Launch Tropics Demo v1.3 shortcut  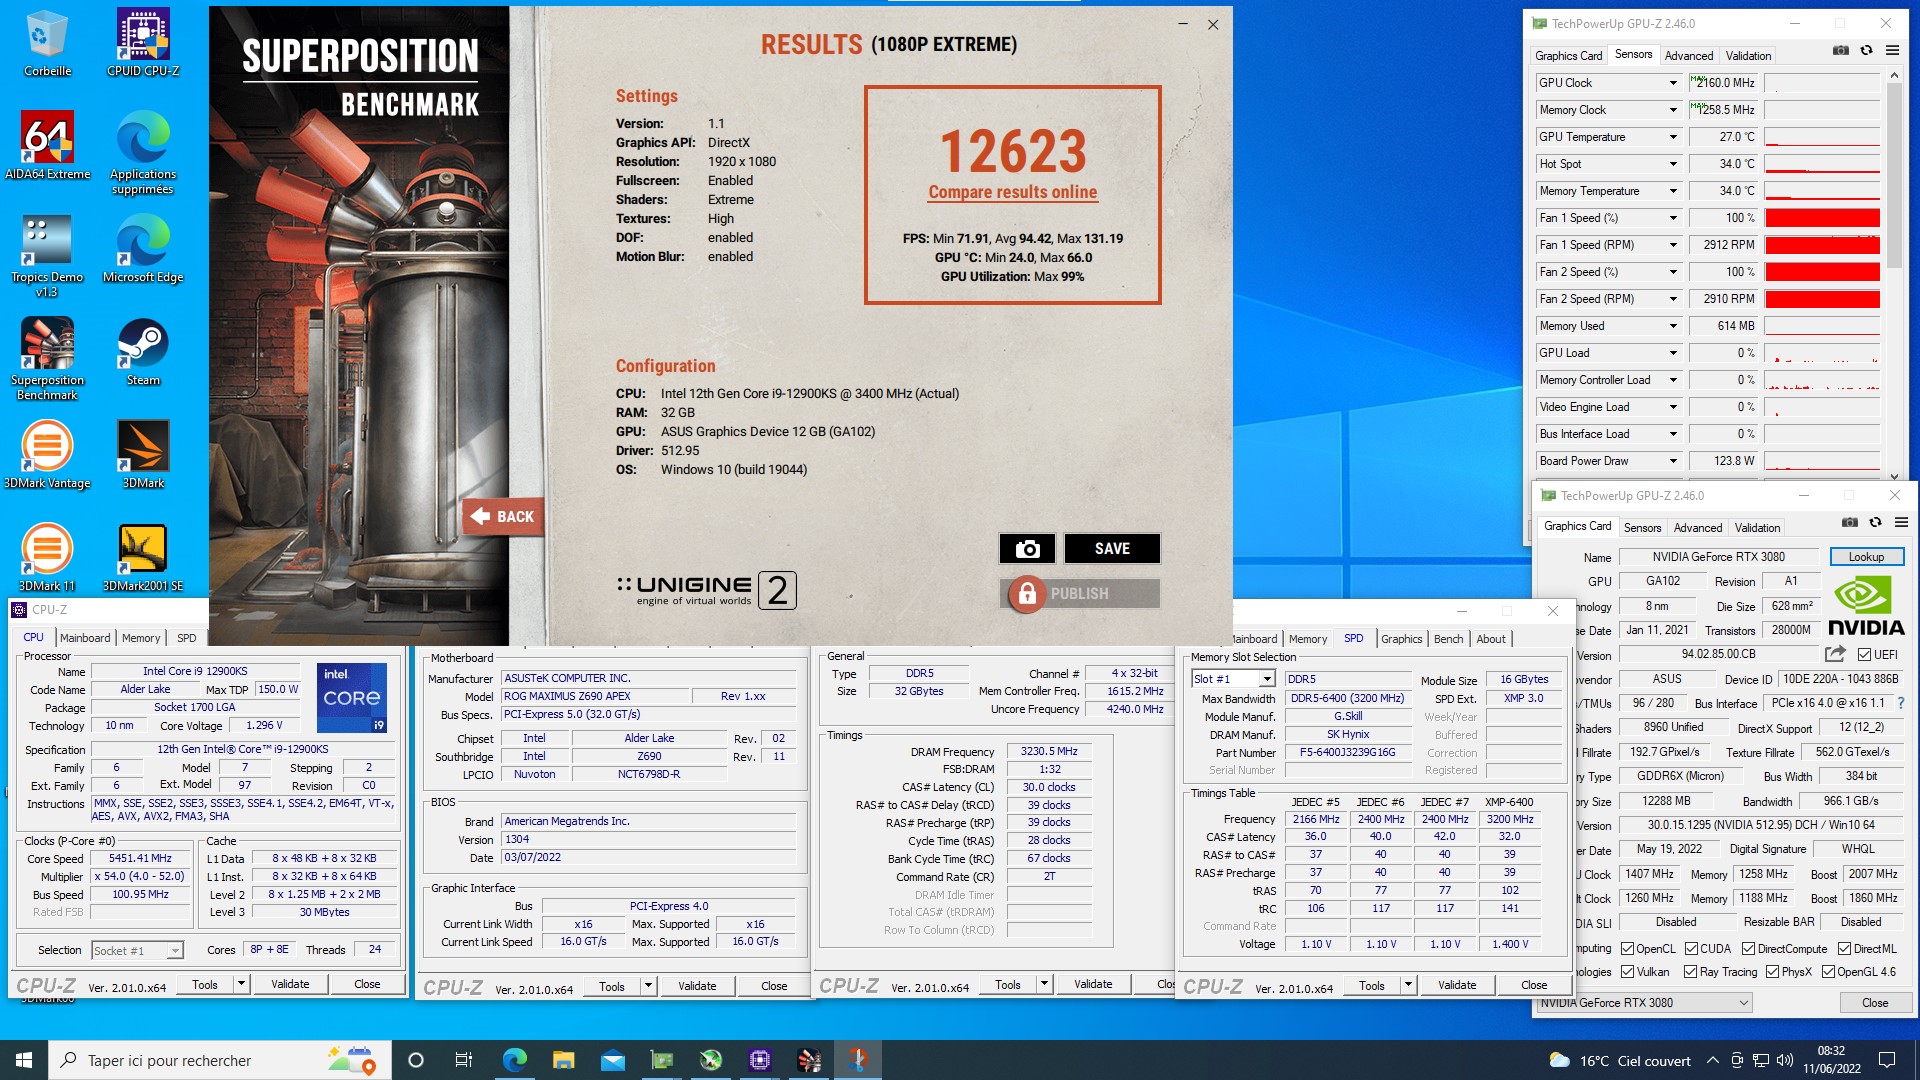coord(47,257)
